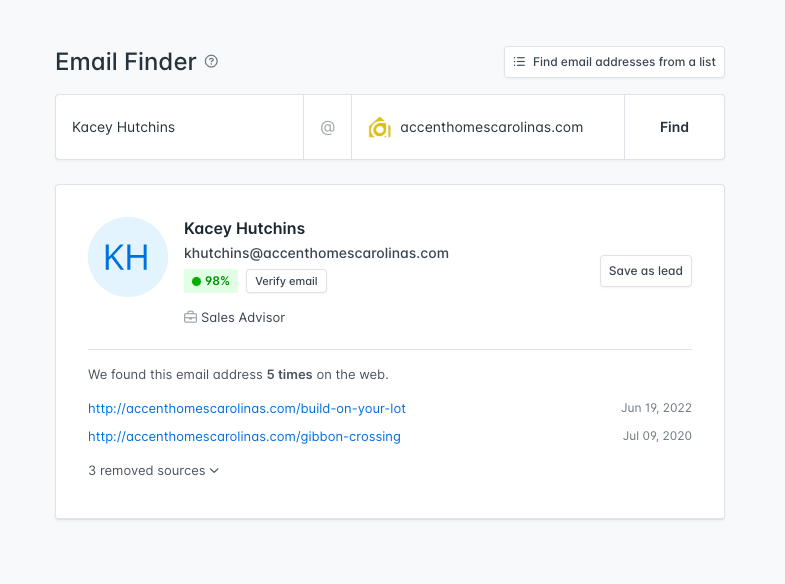This screenshot has height=584, width=785.
Task: Click the Email Finder page heading
Action: (x=126, y=62)
